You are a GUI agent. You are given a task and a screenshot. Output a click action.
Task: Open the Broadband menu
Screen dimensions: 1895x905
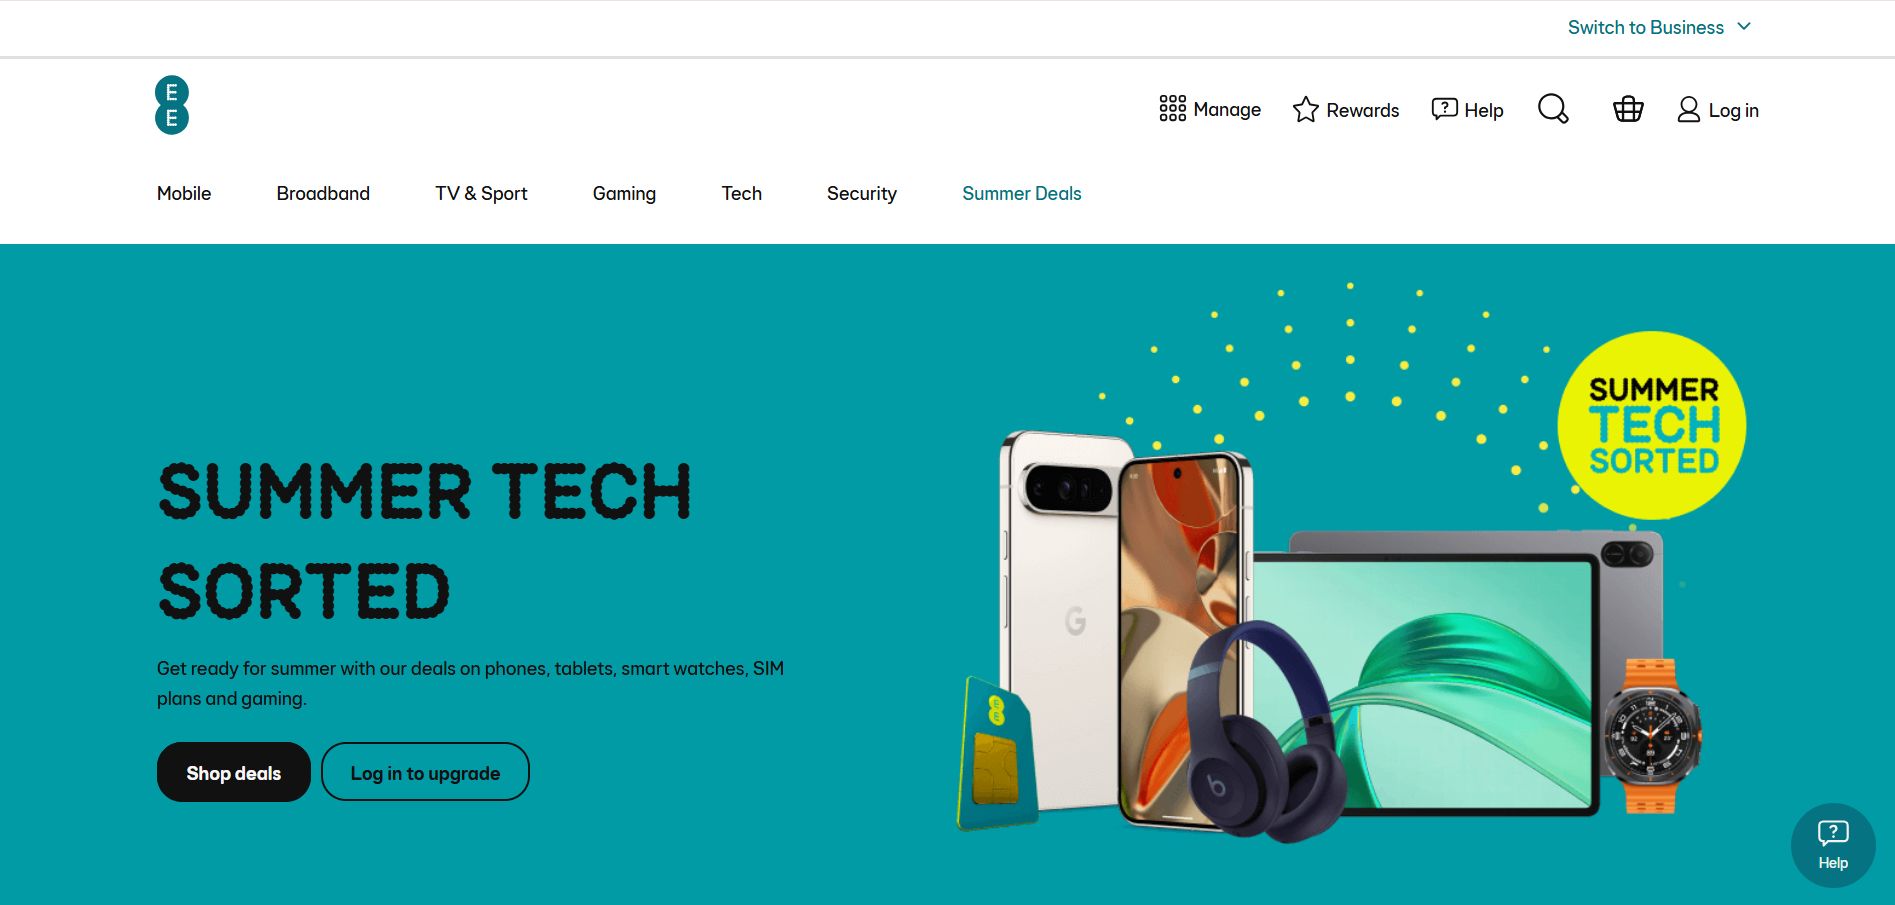pyautogui.click(x=323, y=193)
